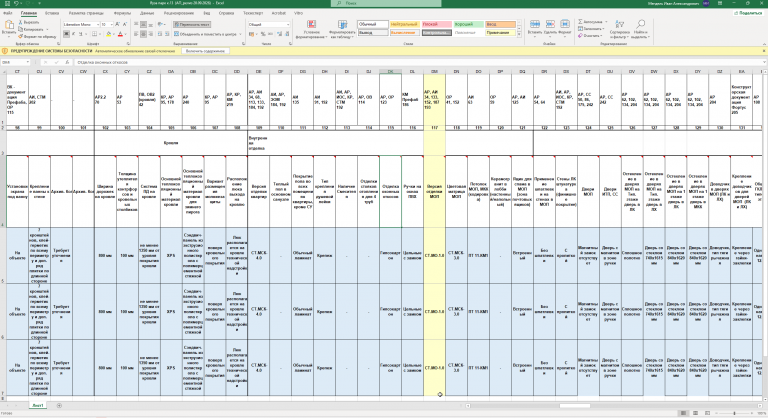The height and width of the screenshot is (418, 768).
Task: Click Fill (Заполнить) icon
Action: [x=580, y=29]
